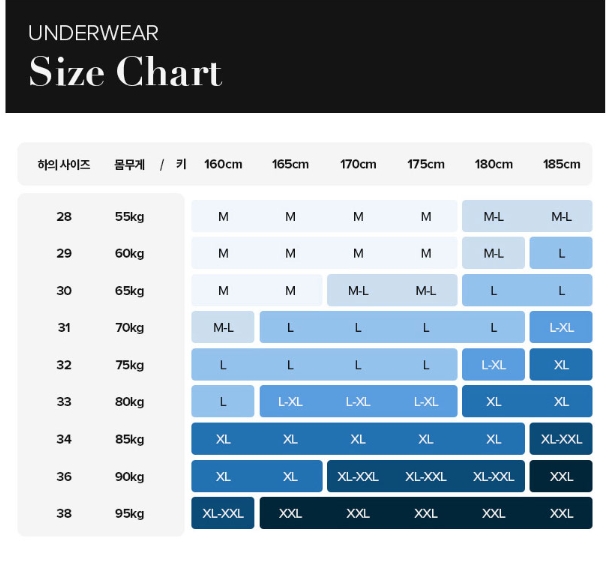
Task: Click the XXL cell in the 90kg row
Action: click(x=561, y=476)
